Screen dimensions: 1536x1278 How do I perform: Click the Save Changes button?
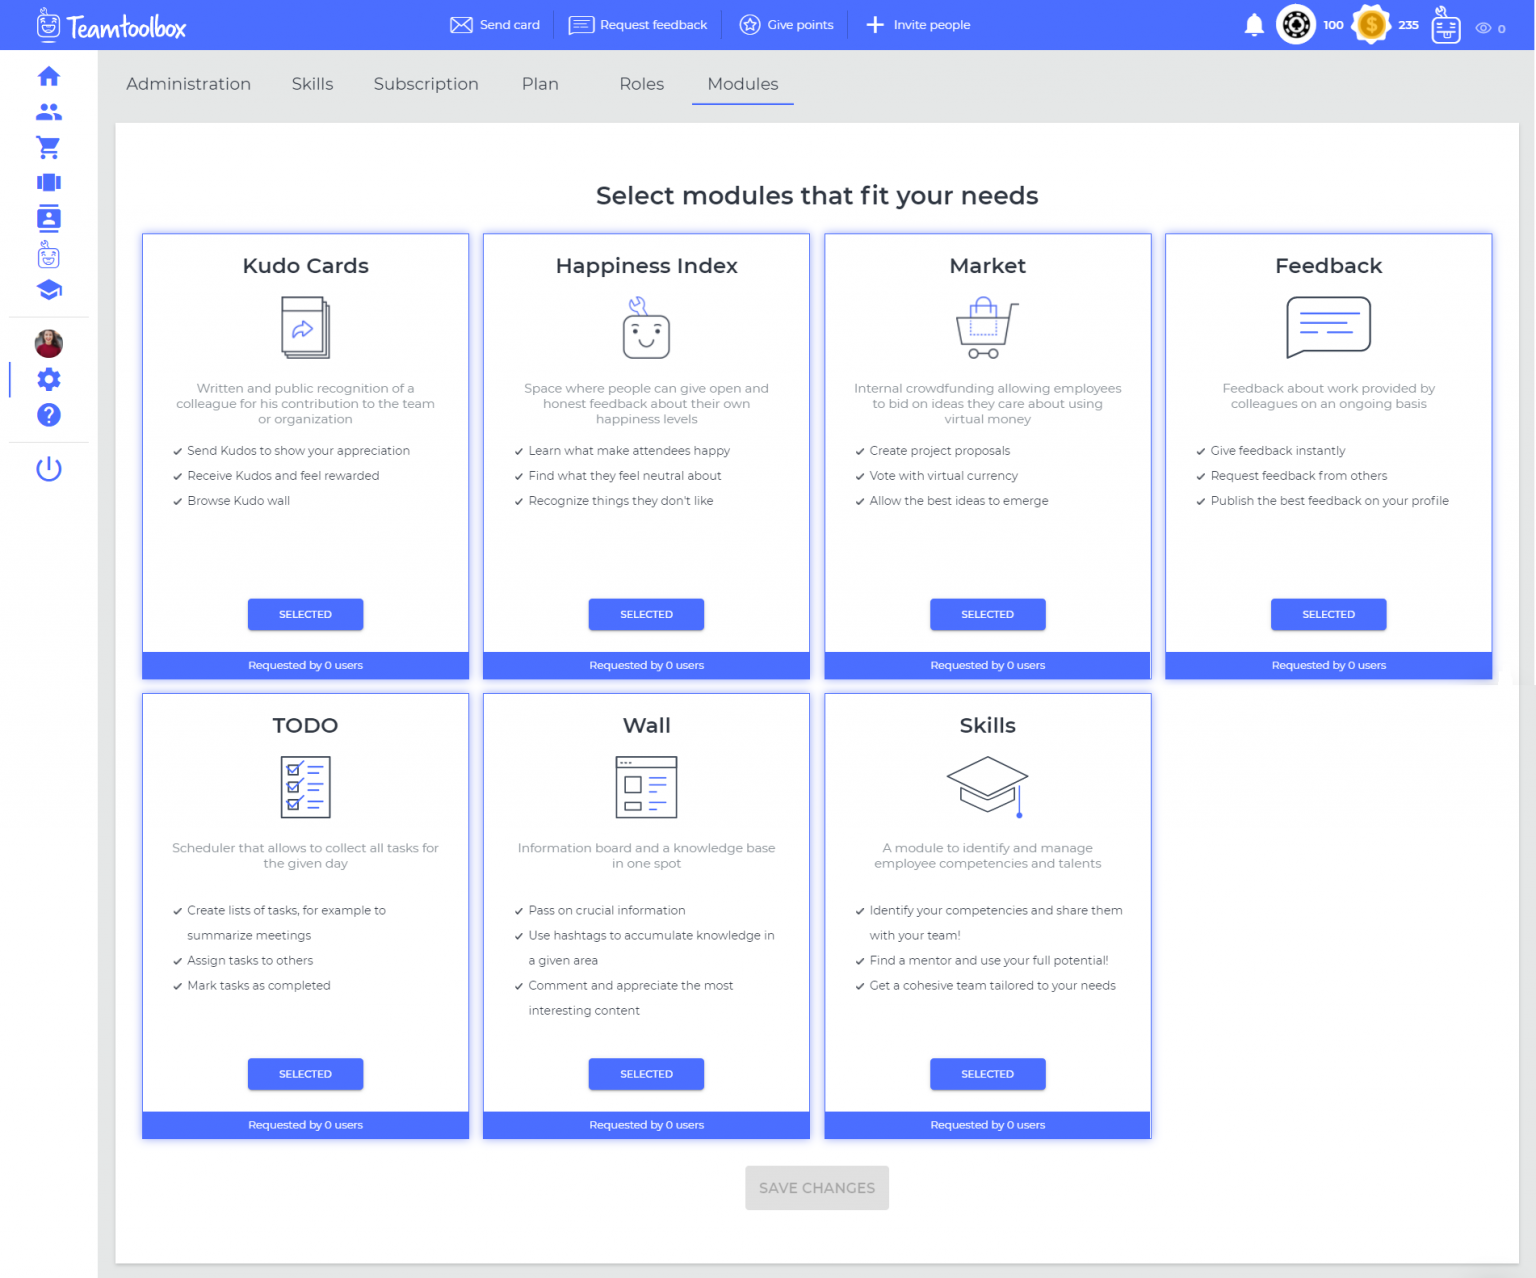click(x=817, y=1187)
